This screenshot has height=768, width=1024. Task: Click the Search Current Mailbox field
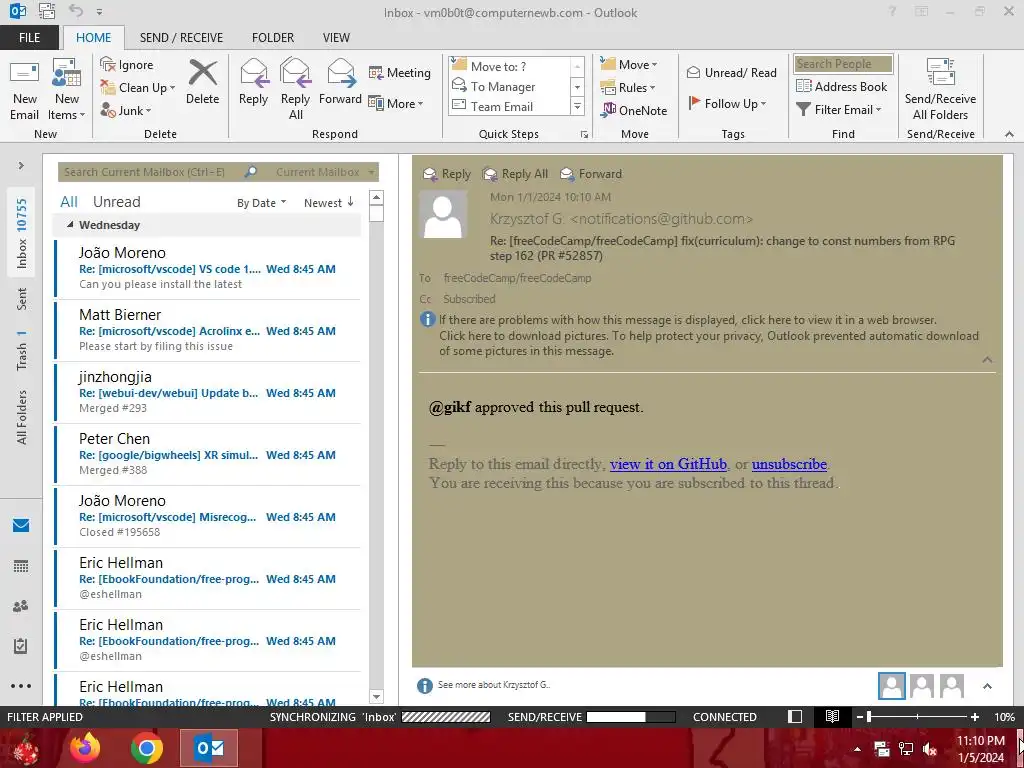(x=150, y=172)
